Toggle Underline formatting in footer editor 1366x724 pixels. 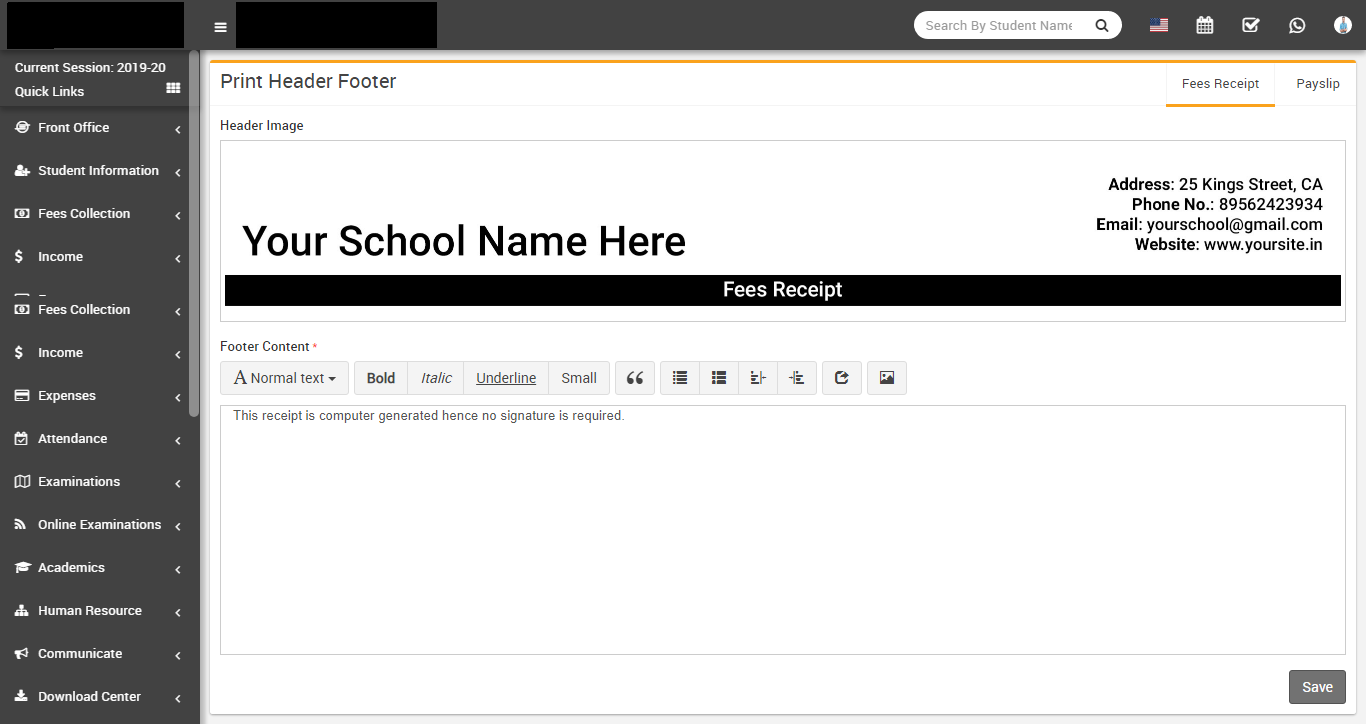(505, 378)
